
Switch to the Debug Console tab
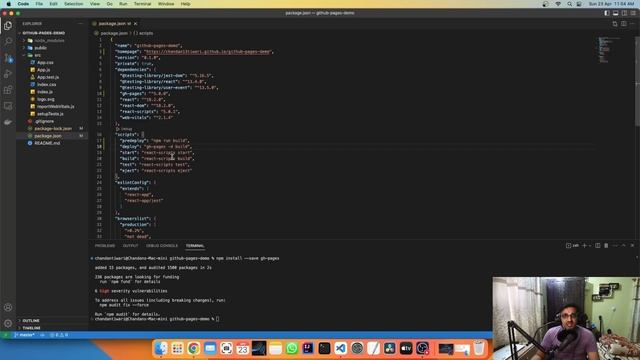coord(162,246)
